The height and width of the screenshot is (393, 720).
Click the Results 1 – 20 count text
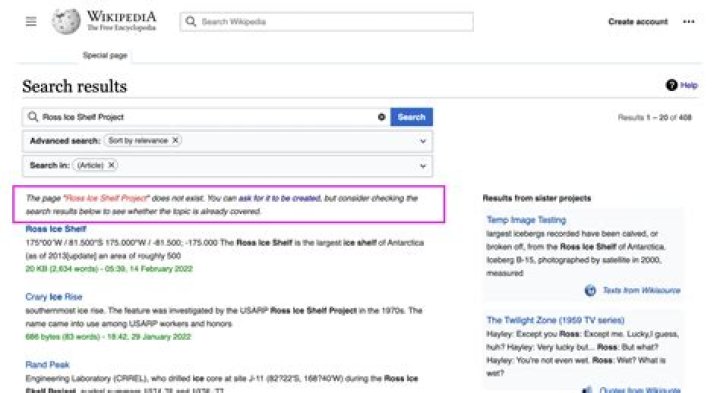654,118
